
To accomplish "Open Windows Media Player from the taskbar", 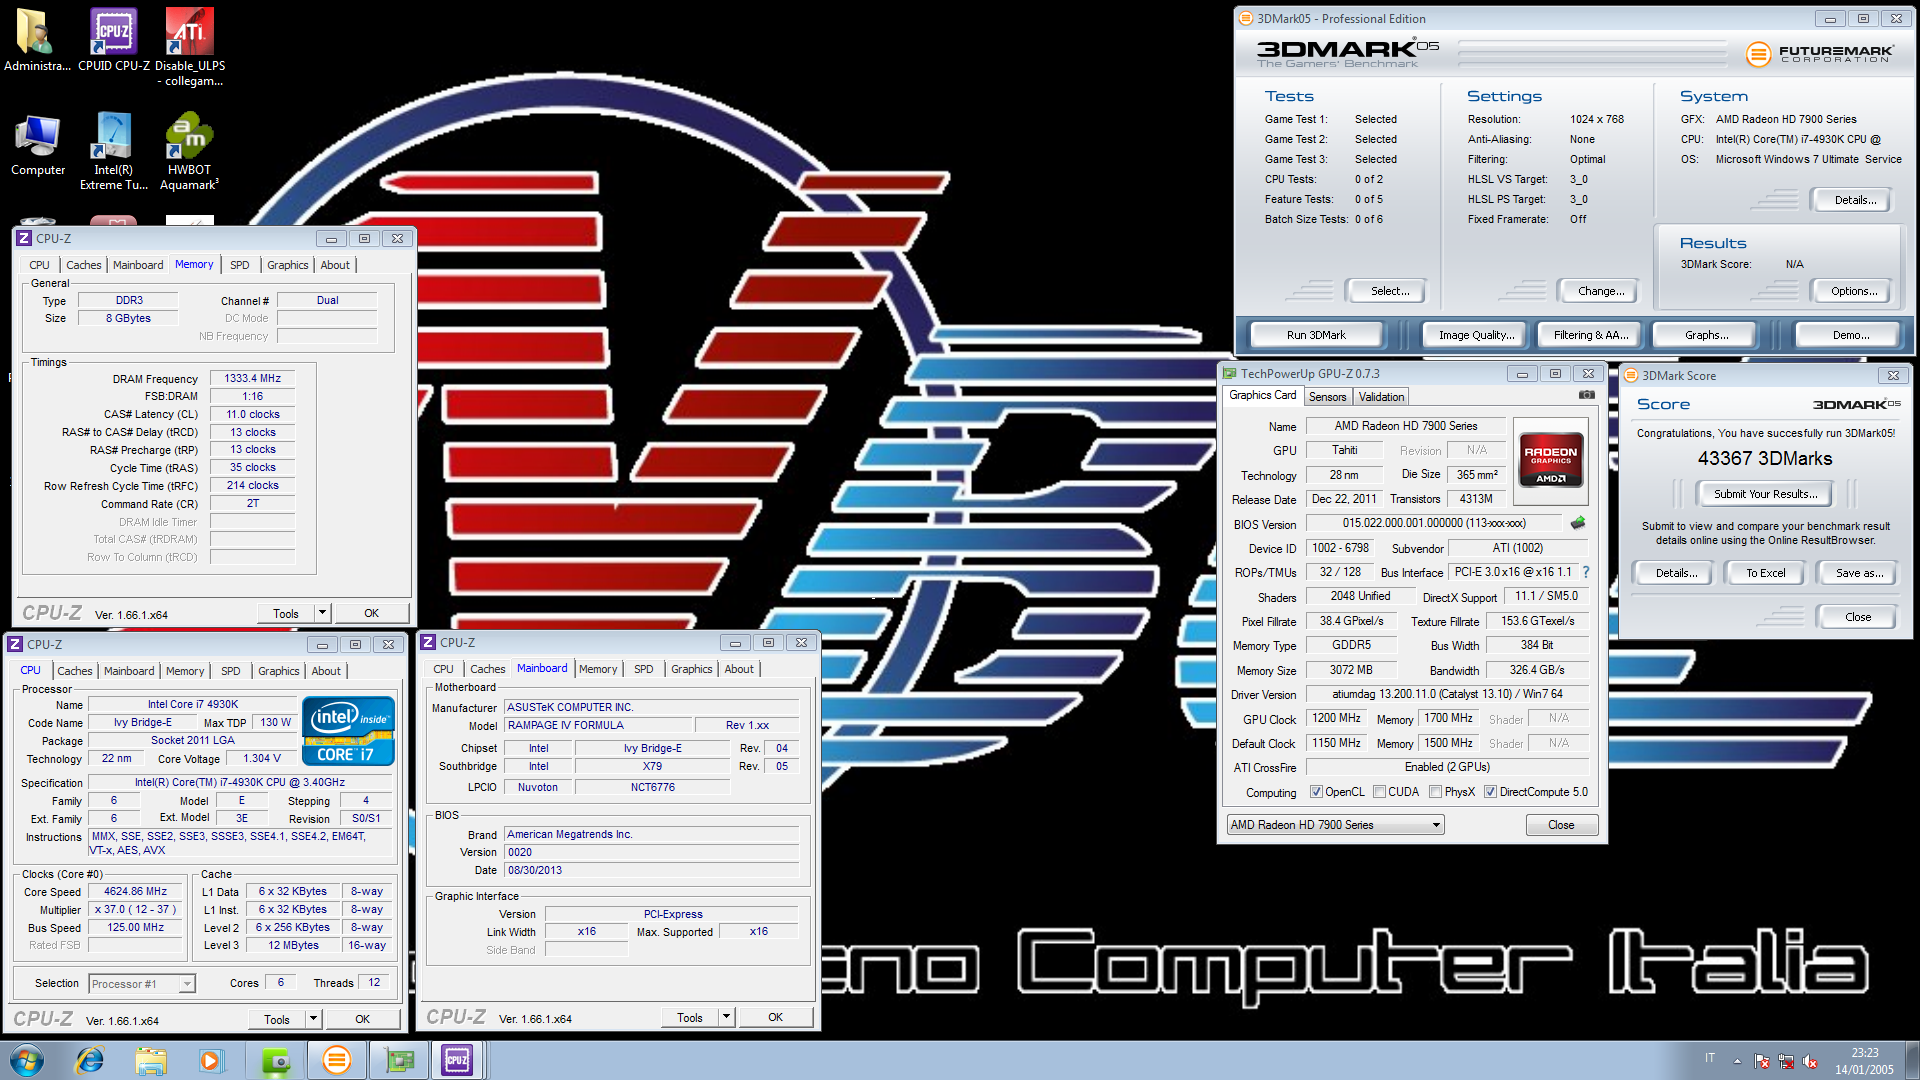I will tap(211, 1060).
